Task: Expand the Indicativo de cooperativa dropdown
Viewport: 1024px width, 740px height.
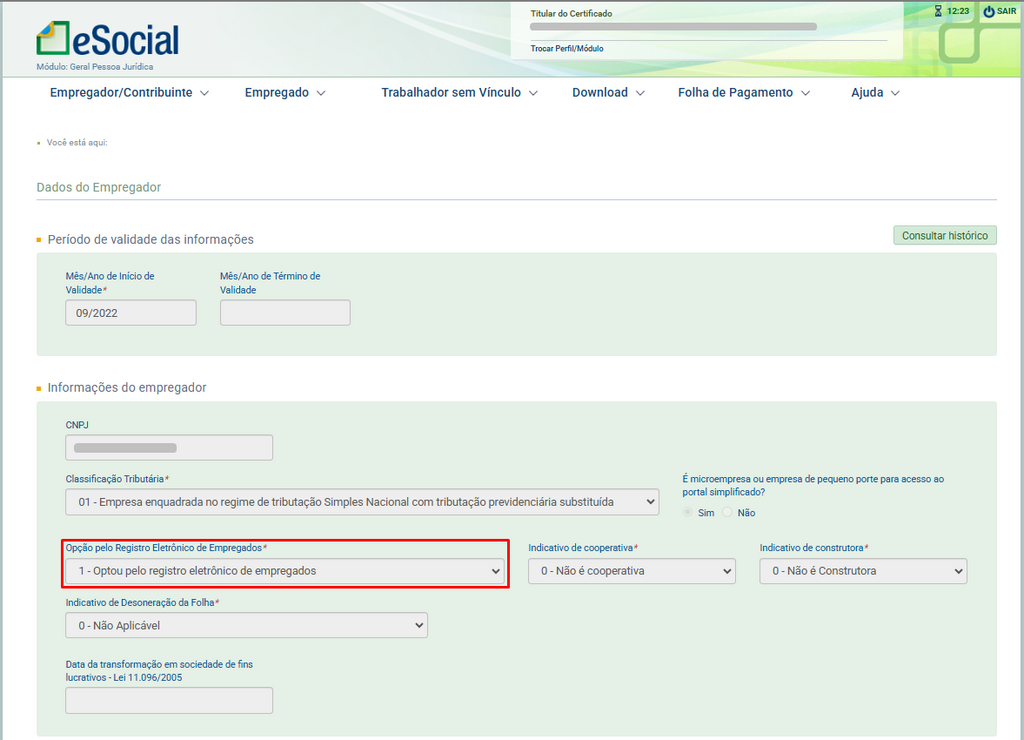Action: click(631, 571)
